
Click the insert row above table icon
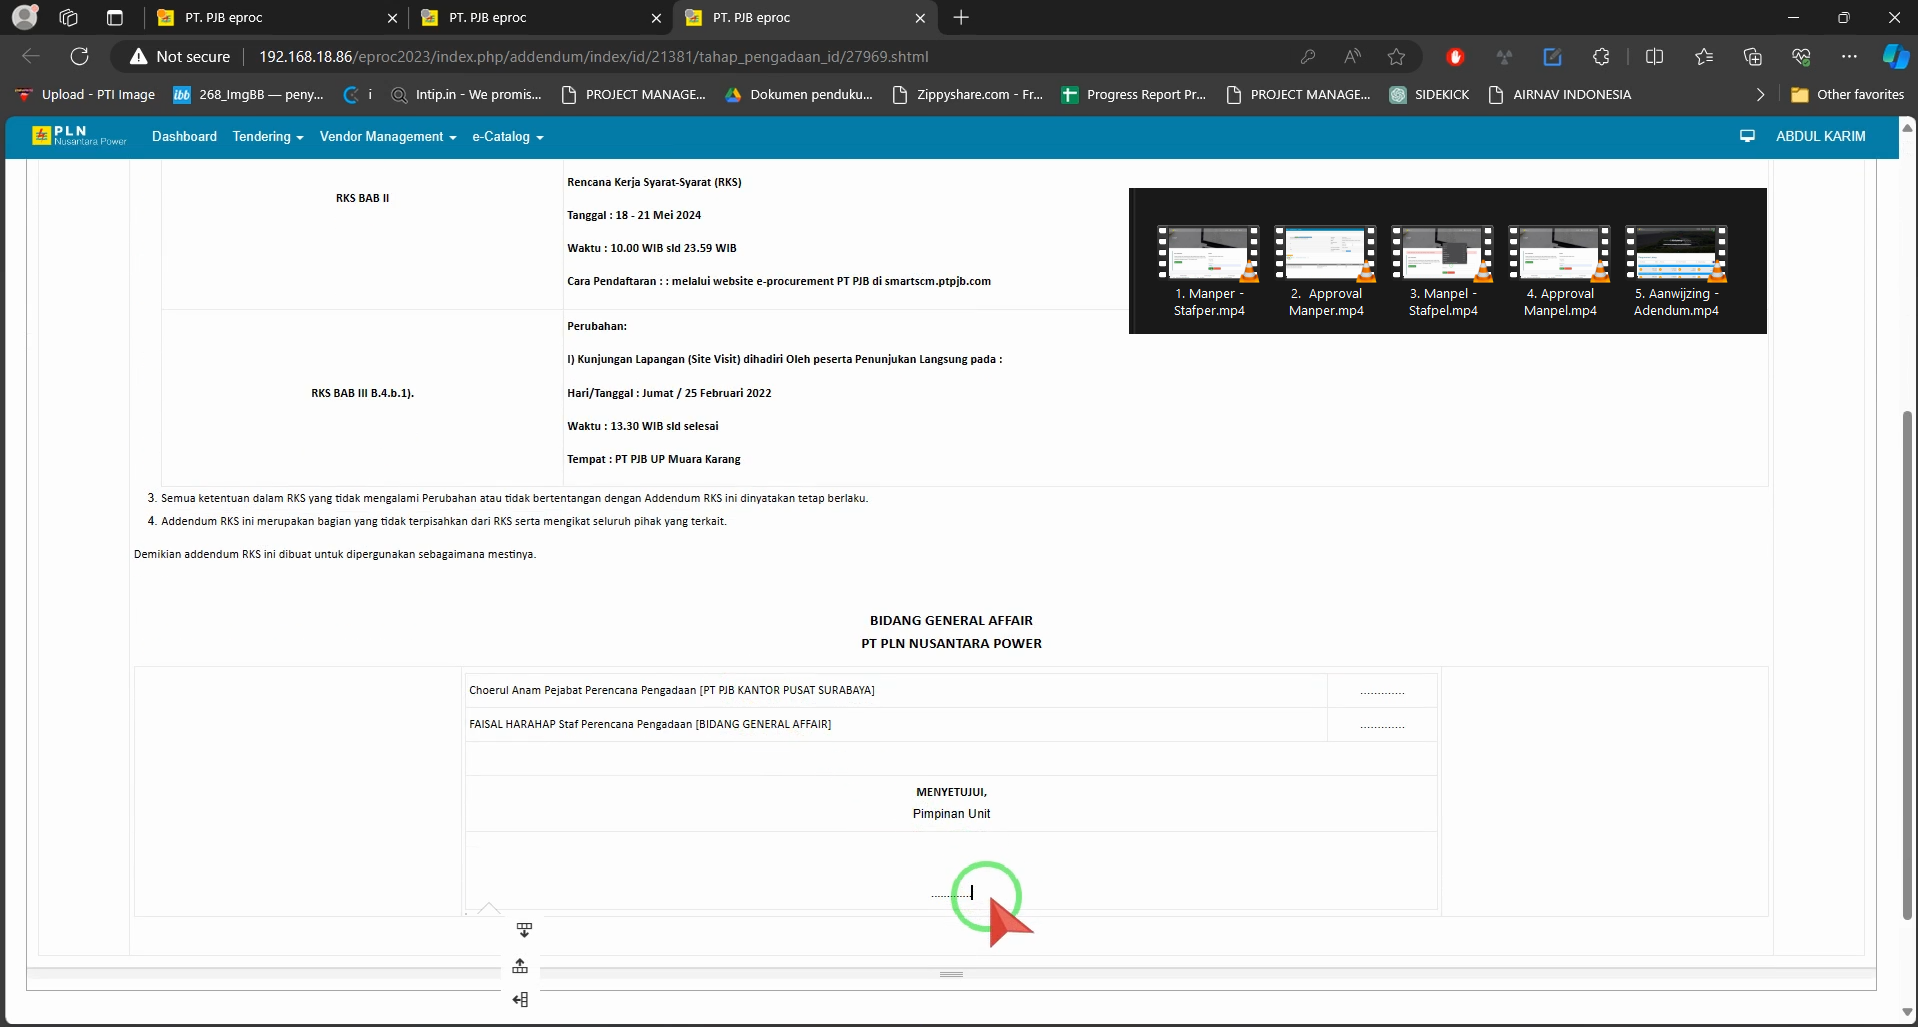pyautogui.click(x=520, y=966)
